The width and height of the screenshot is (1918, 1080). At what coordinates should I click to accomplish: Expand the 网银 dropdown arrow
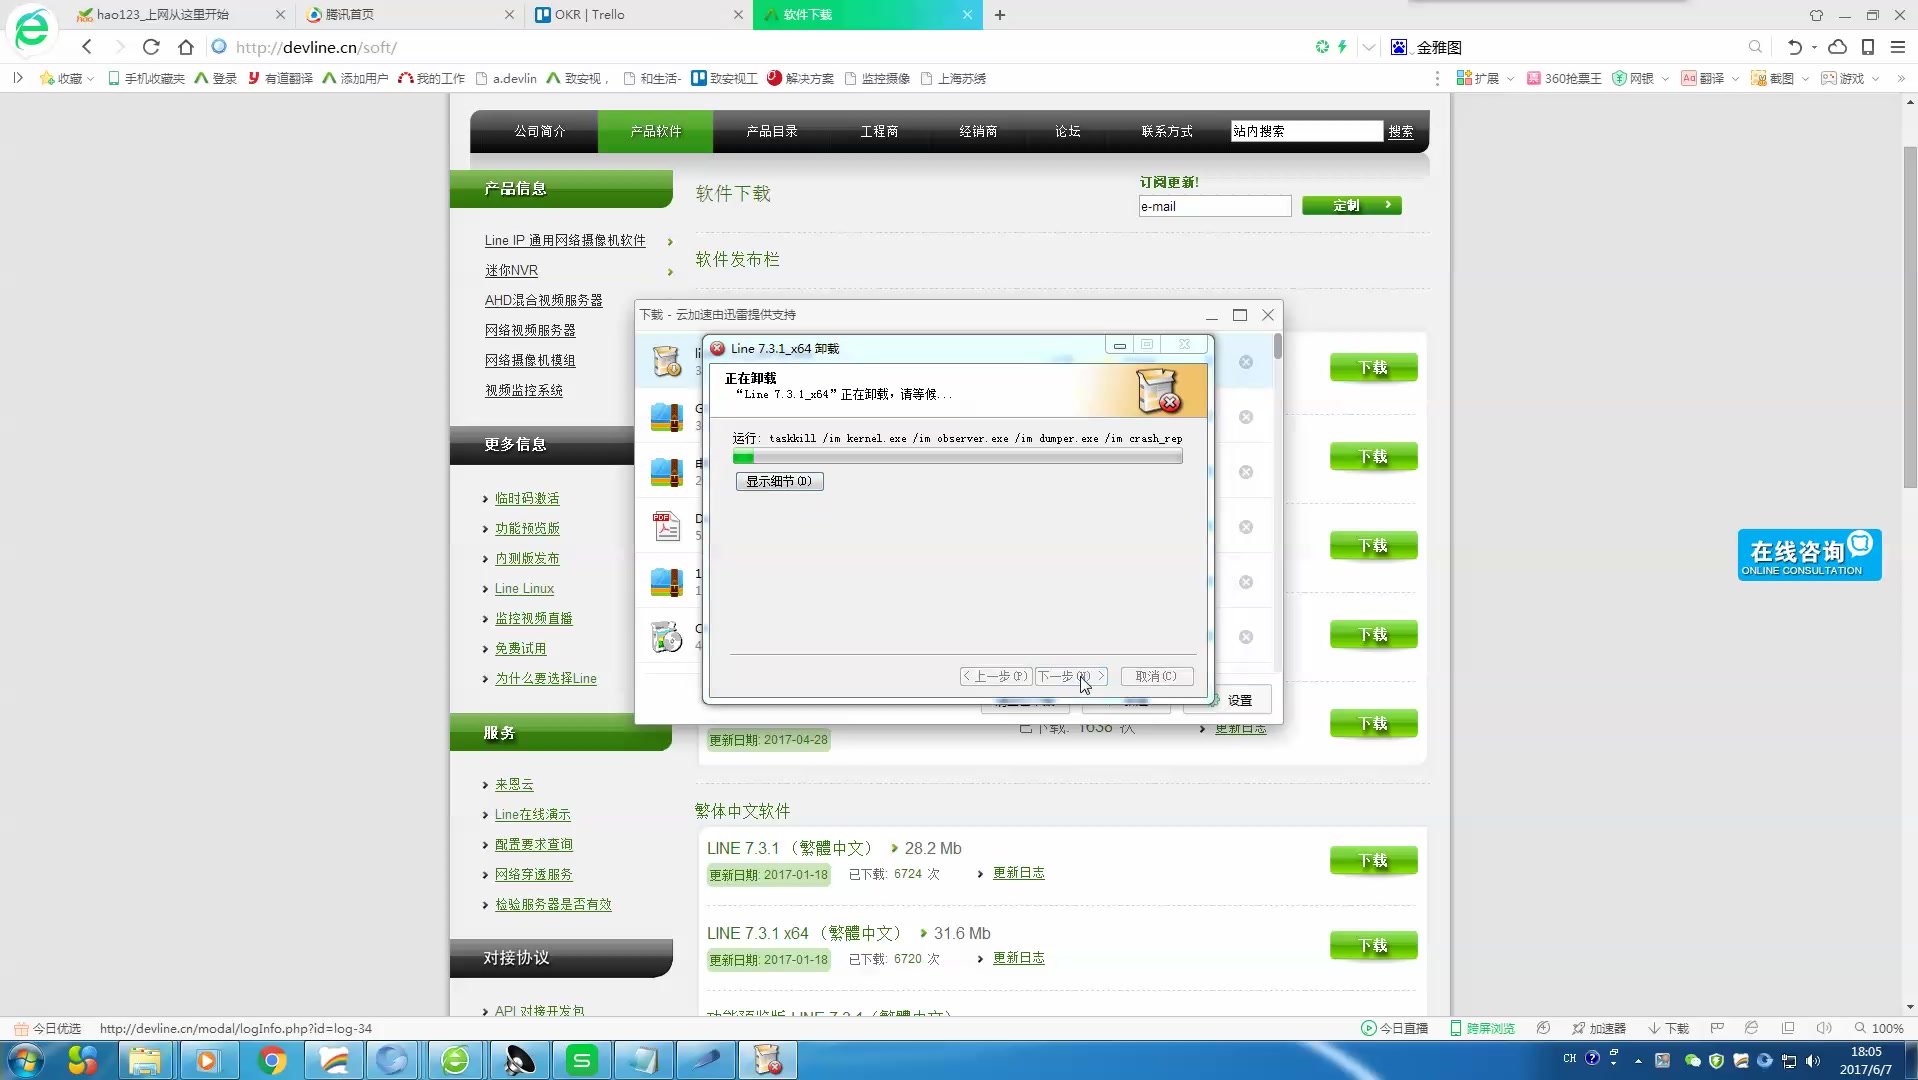[1665, 79]
